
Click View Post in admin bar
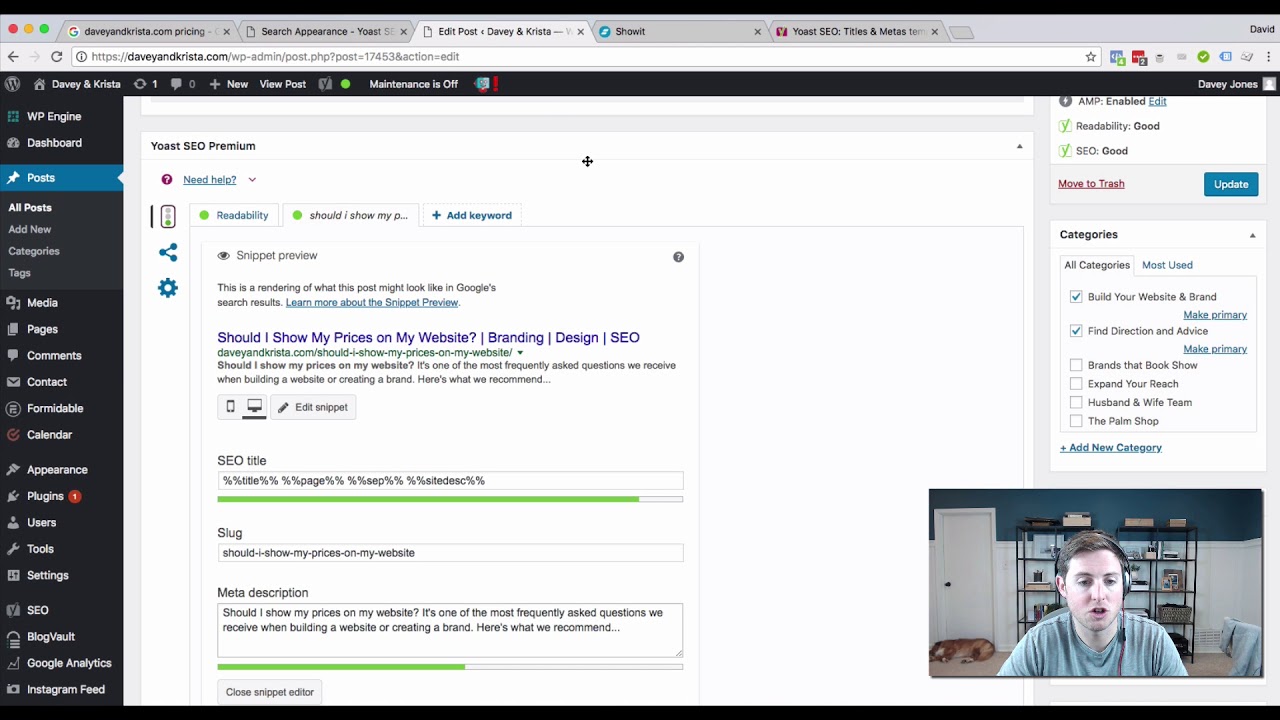click(283, 84)
